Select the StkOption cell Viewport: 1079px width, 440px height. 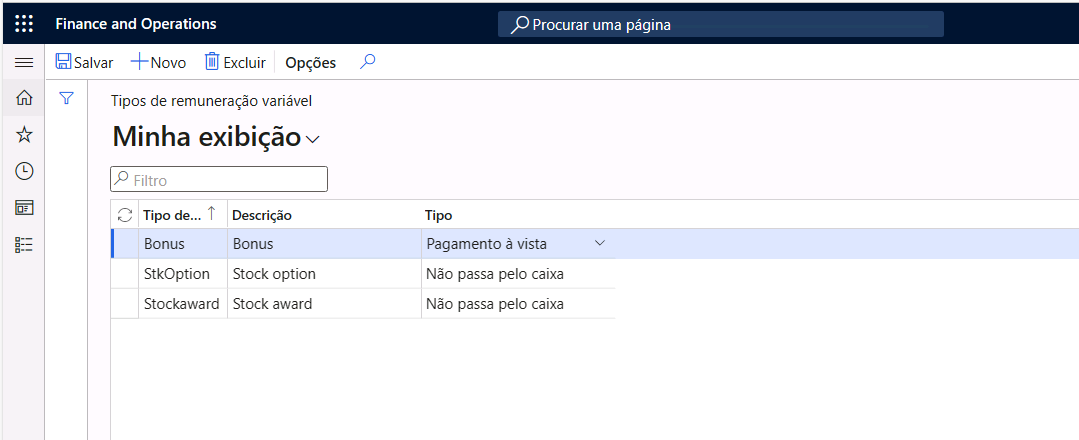[x=182, y=274]
